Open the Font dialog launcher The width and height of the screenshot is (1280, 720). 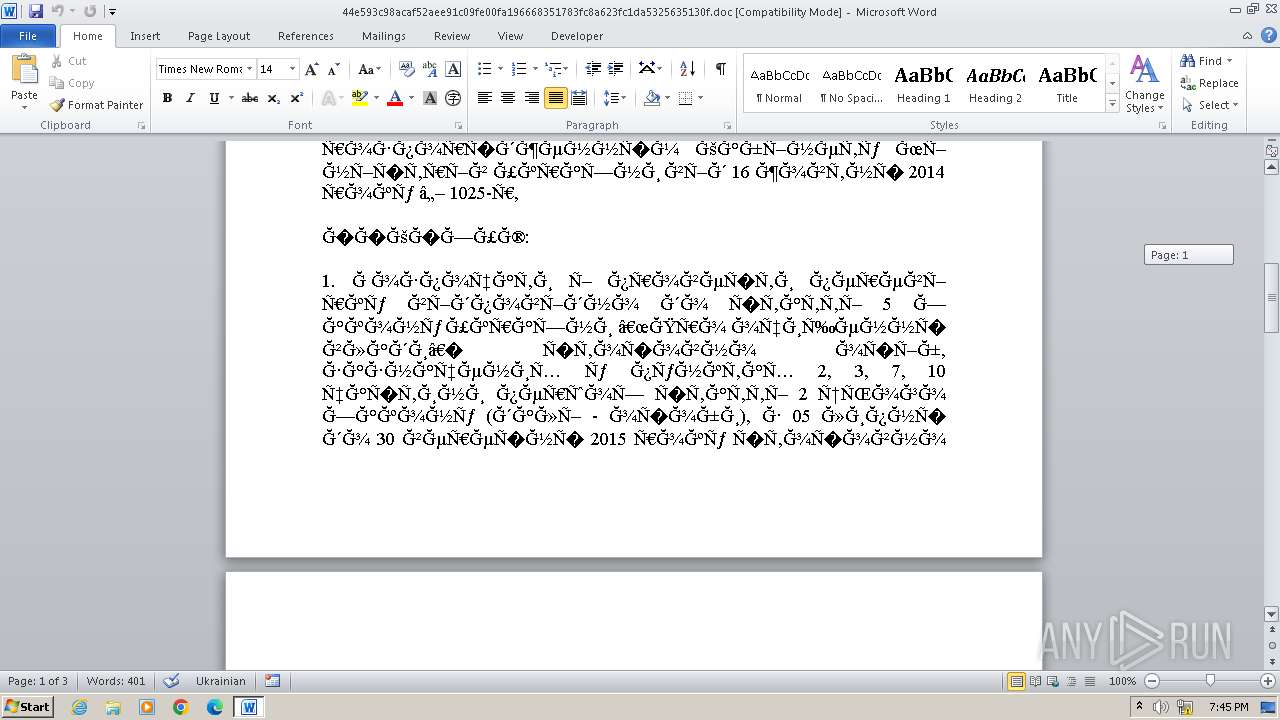coord(458,126)
